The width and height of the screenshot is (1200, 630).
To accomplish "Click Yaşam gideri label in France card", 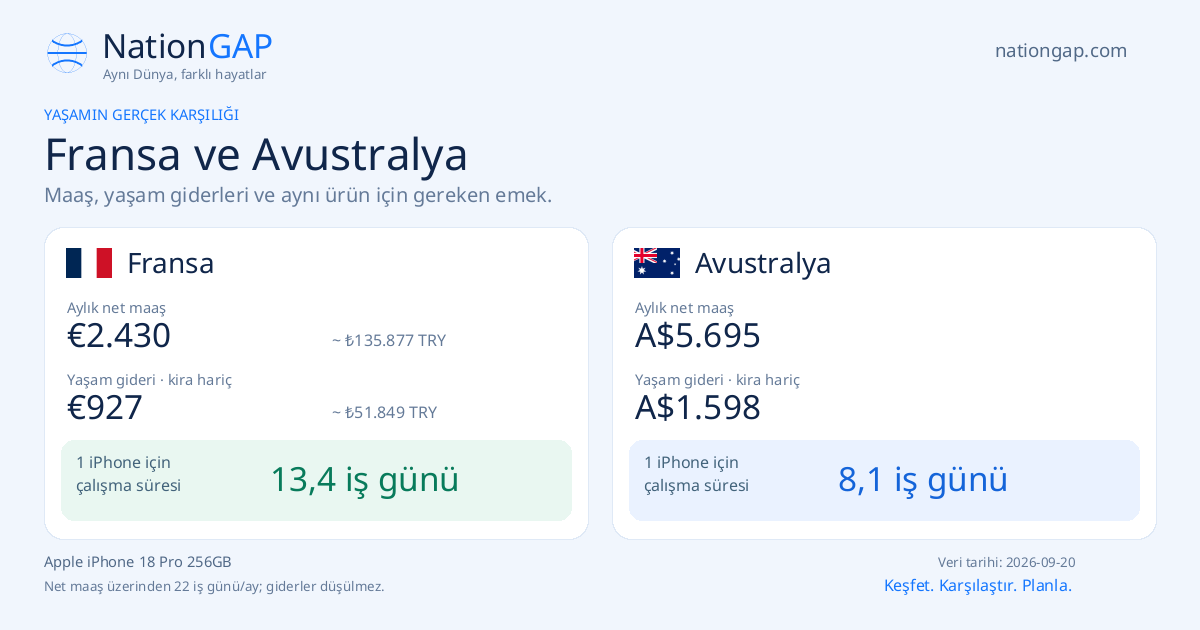I will point(149,379).
